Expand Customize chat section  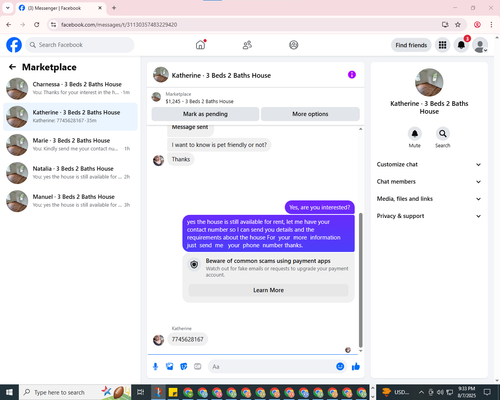tap(429, 164)
